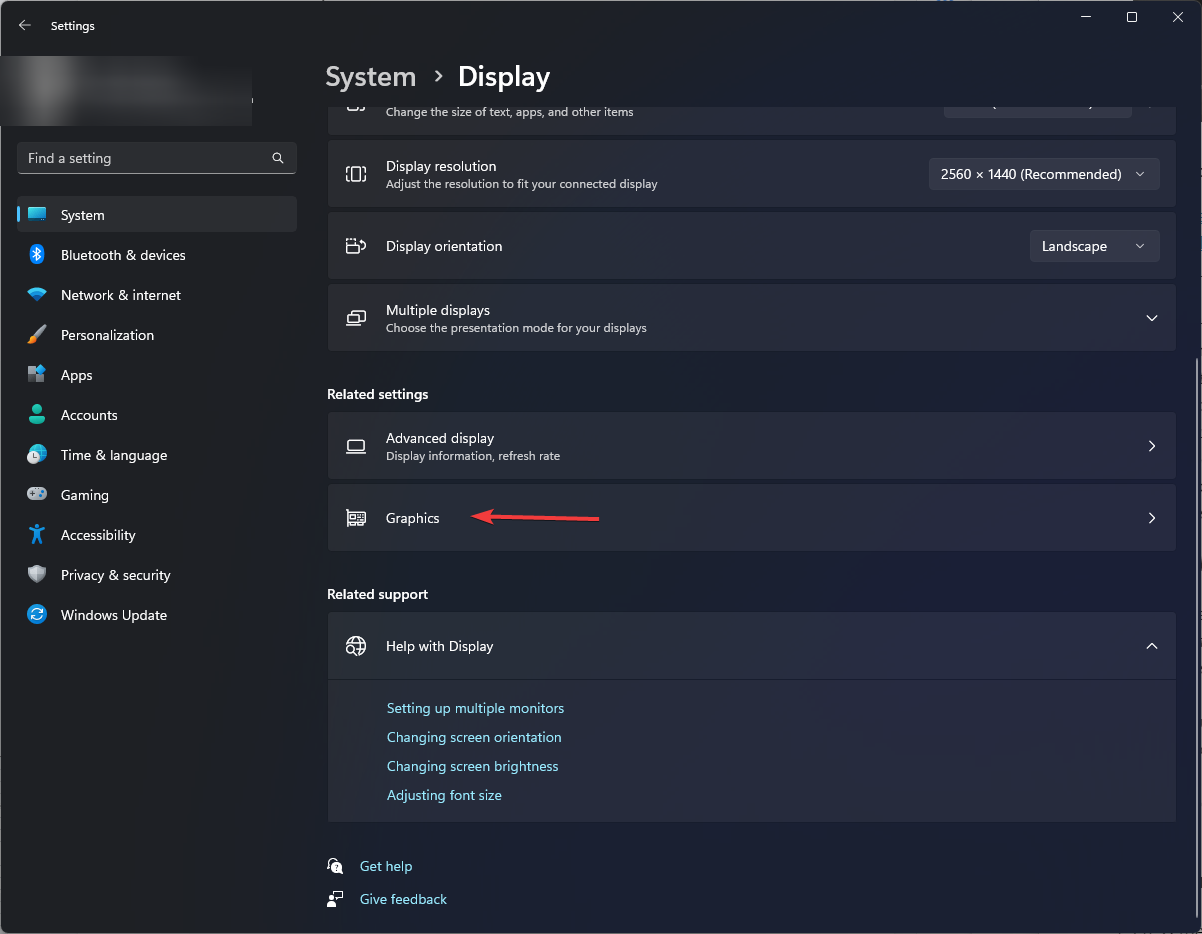Open Network & internet via its globe icon
This screenshot has width=1202, height=934.
[37, 295]
